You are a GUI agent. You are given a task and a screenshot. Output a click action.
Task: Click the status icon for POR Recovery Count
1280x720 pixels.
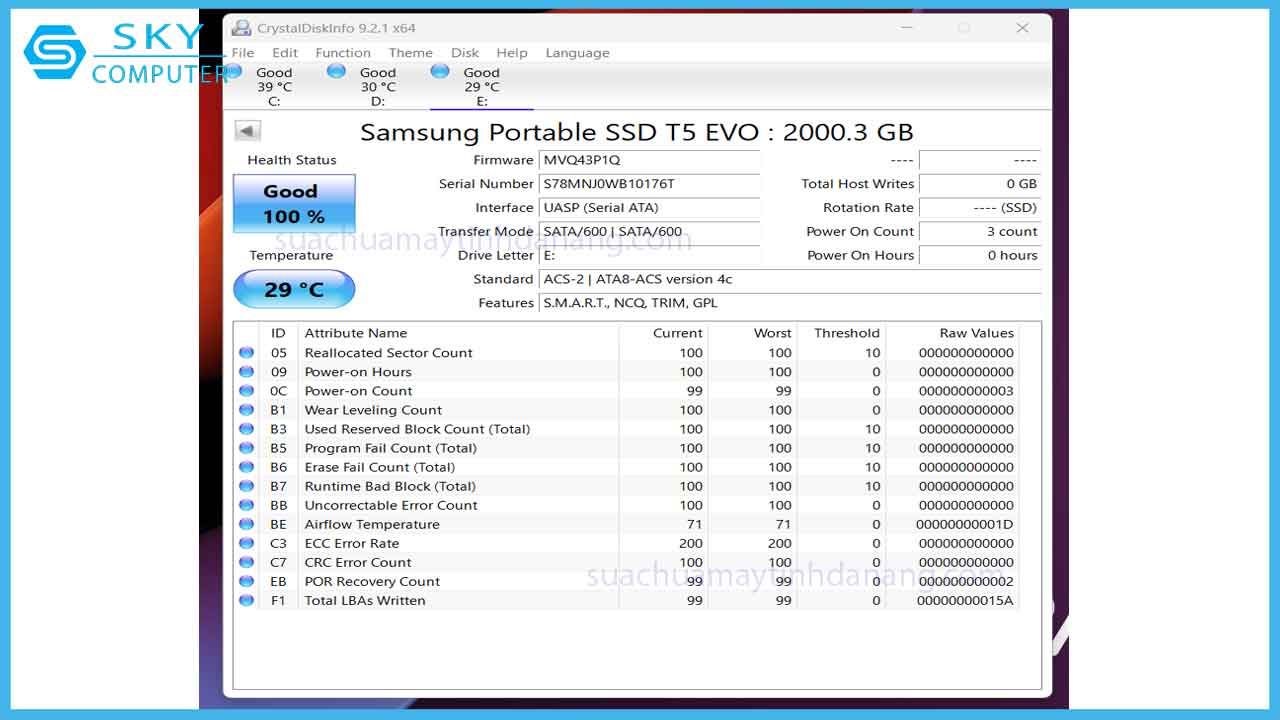[x=246, y=581]
